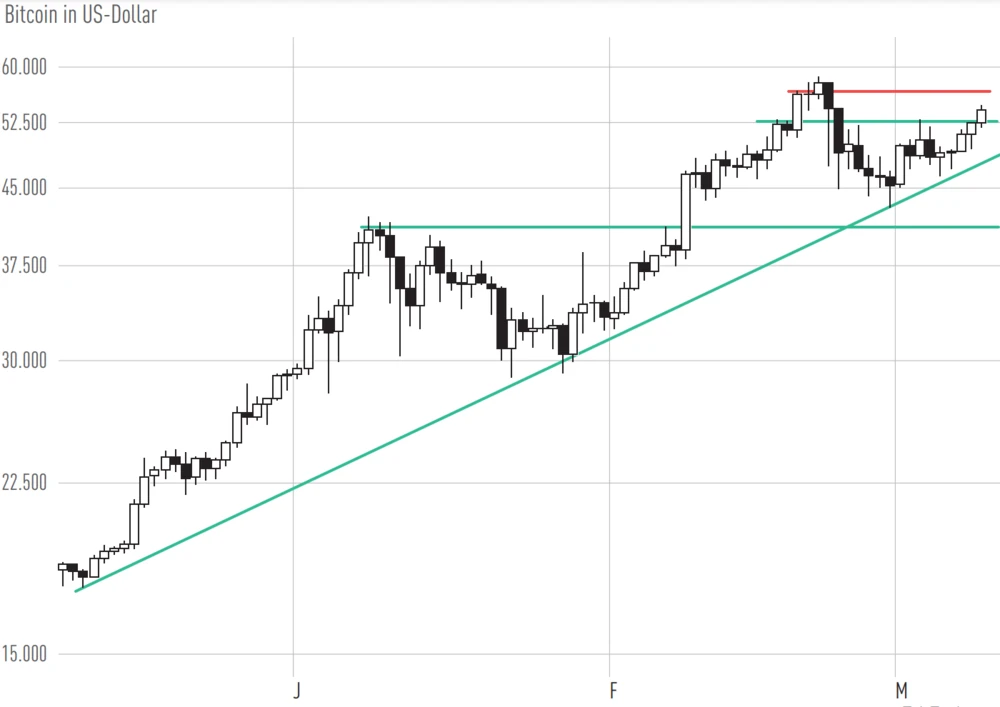Image resolution: width=1000 pixels, height=707 pixels.
Task: Click the 52.500 price axis label
Action: 25,123
